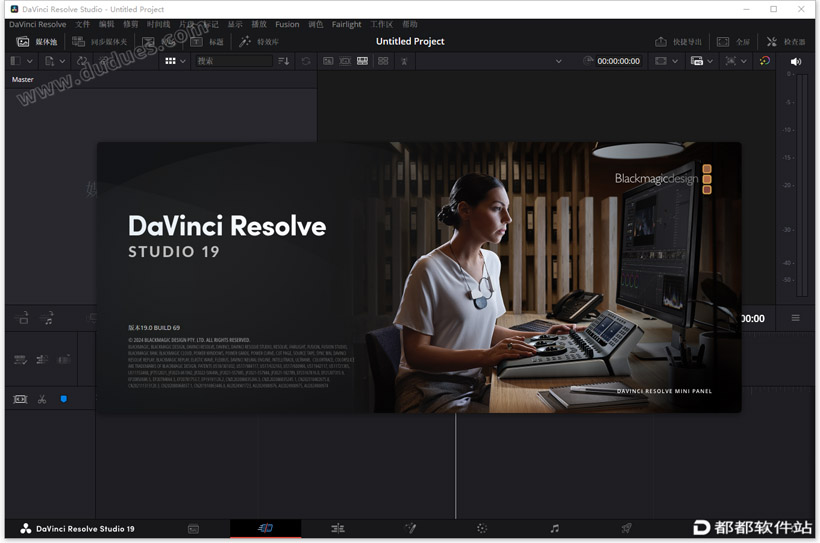Click the clock icon beside timecode
Image resolution: width=820 pixels, height=543 pixels.
click(x=588, y=61)
